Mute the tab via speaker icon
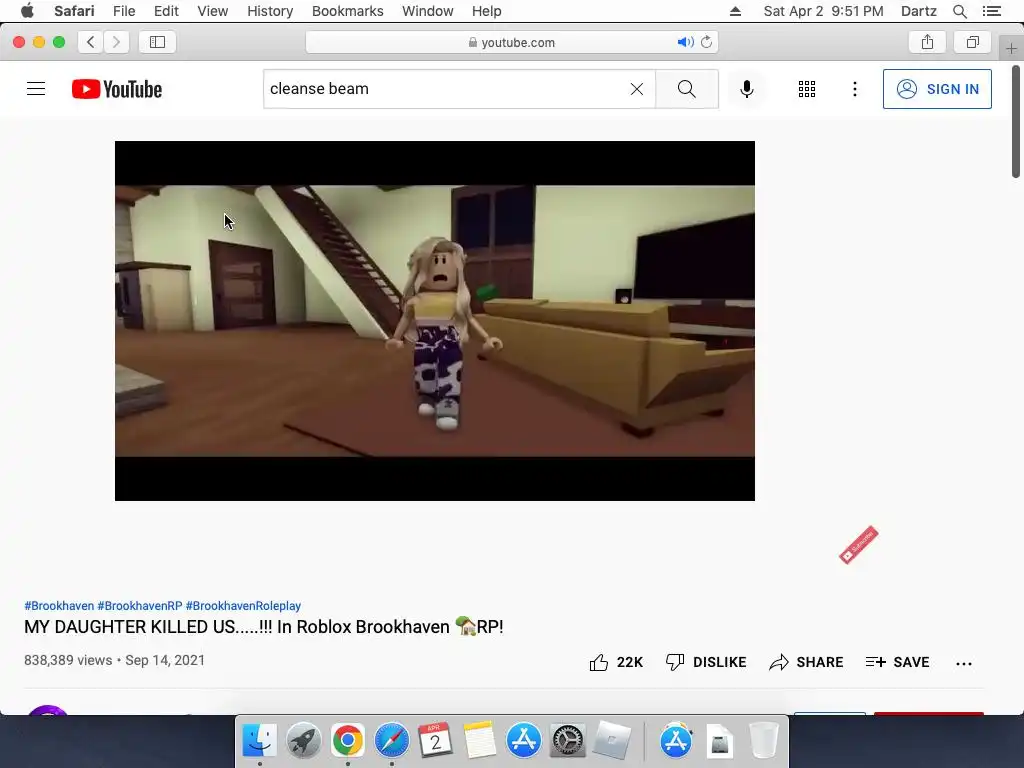This screenshot has width=1024, height=768. 684,42
